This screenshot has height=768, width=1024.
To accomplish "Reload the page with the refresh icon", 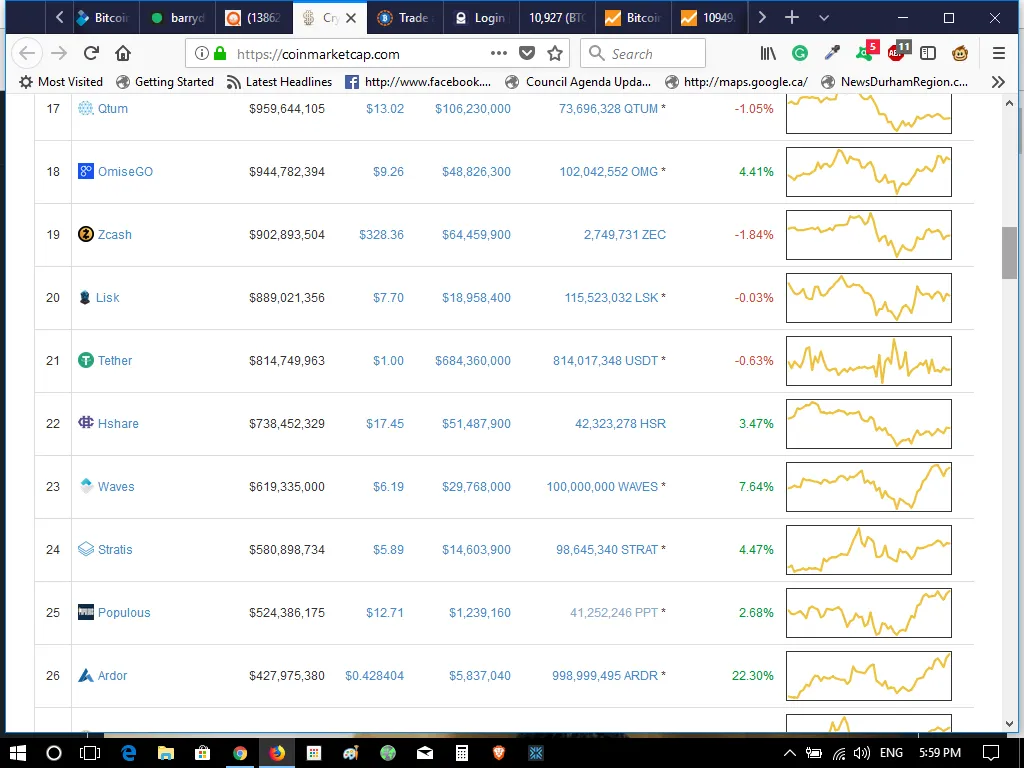I will click(91, 54).
